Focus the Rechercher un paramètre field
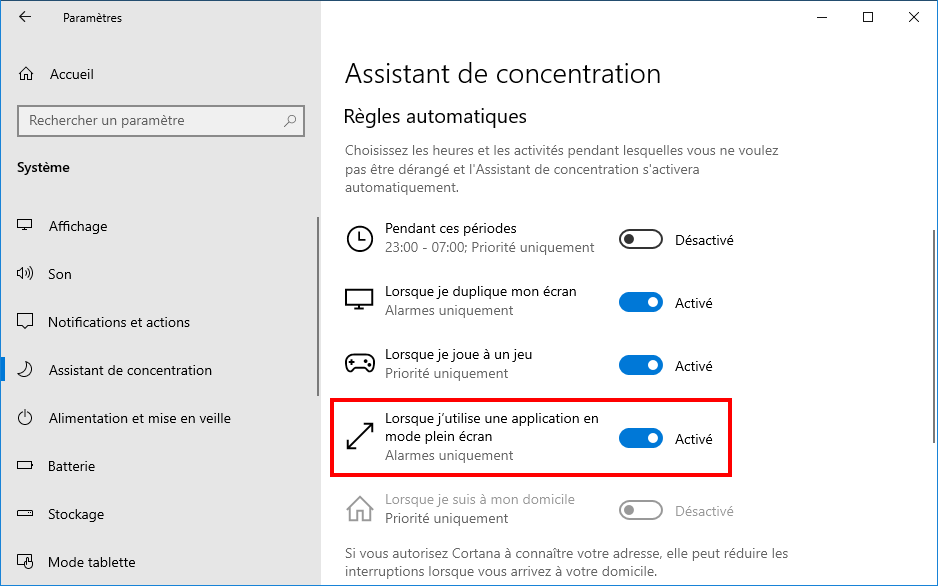The image size is (938, 586). point(161,121)
